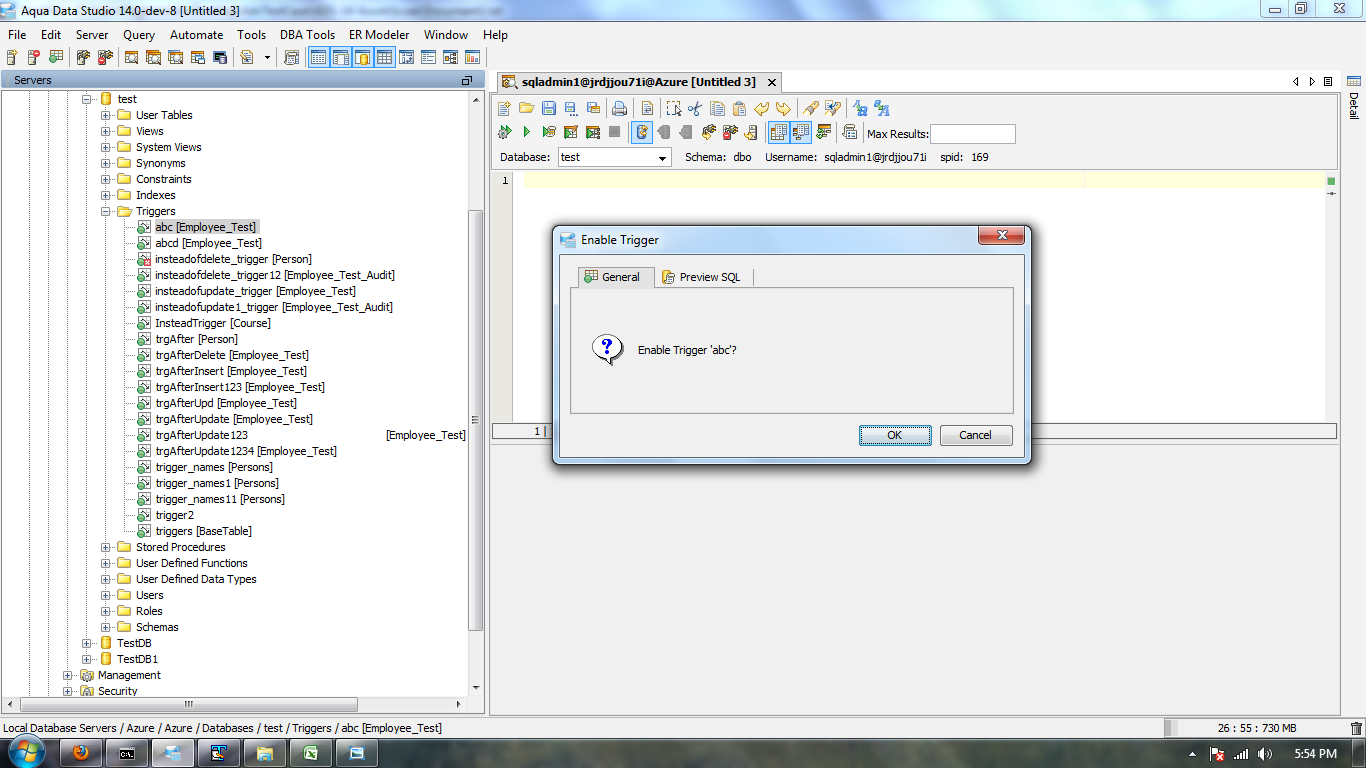Click the blue question mark icon in dialog

click(607, 349)
